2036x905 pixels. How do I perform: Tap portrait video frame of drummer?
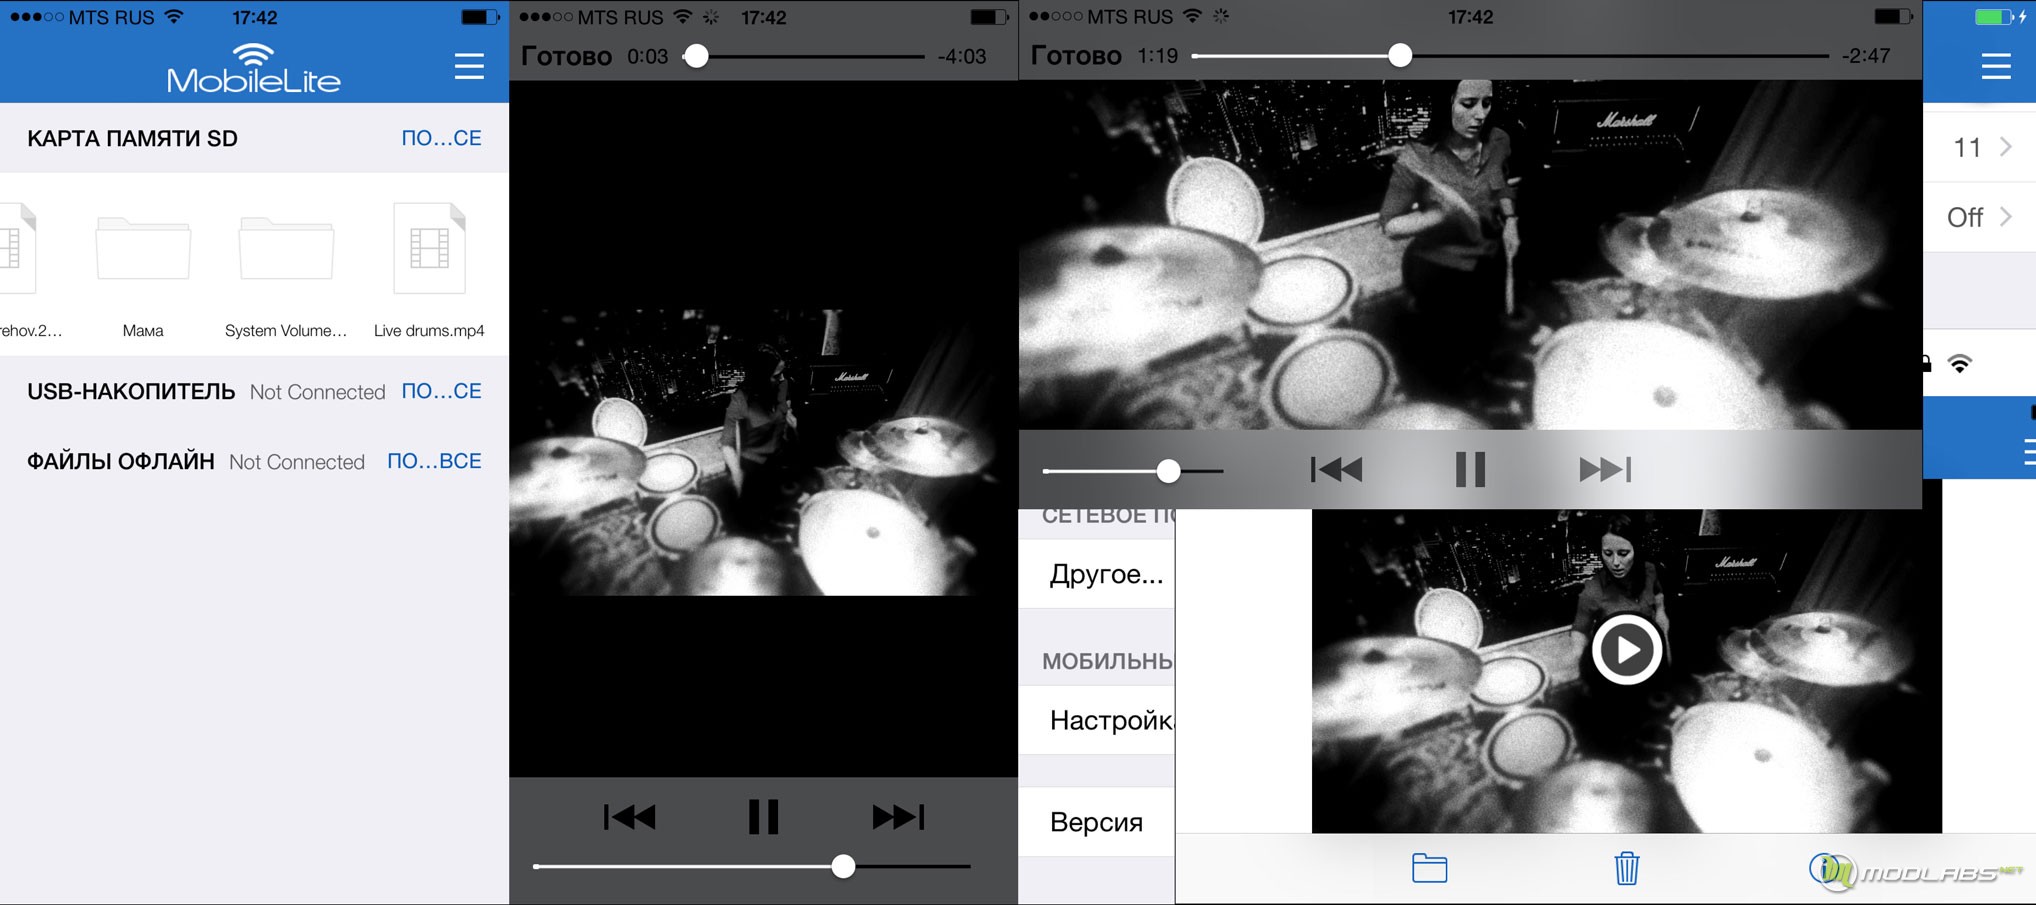coord(763,452)
